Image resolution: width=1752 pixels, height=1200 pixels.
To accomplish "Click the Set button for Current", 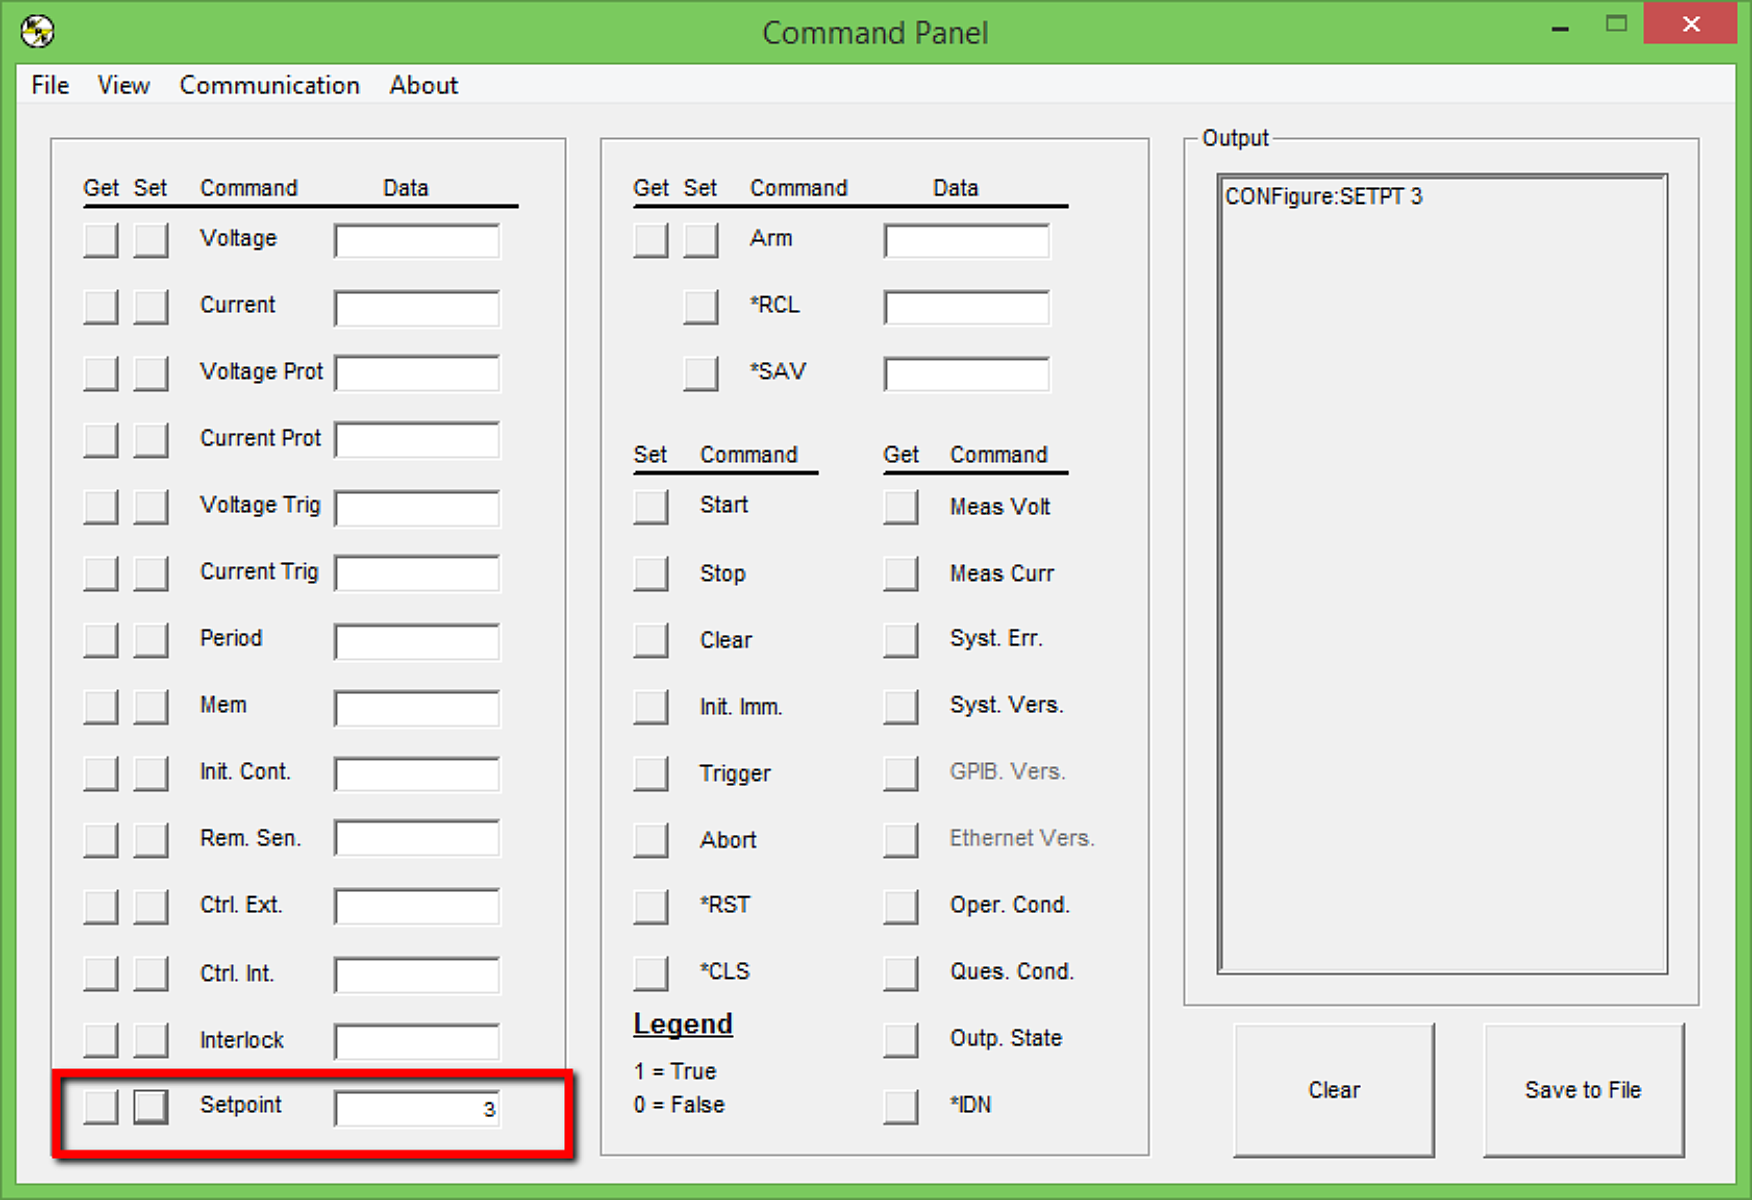I will point(151,307).
